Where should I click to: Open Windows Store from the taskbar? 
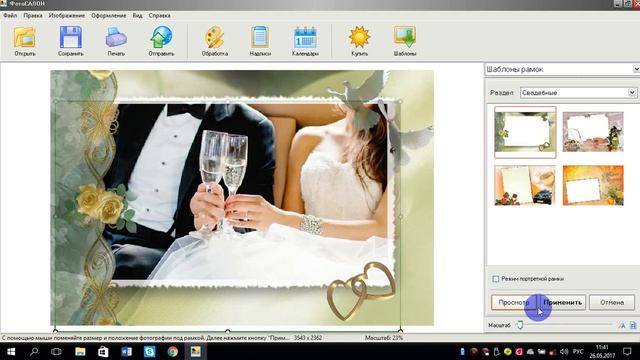[x=103, y=351]
